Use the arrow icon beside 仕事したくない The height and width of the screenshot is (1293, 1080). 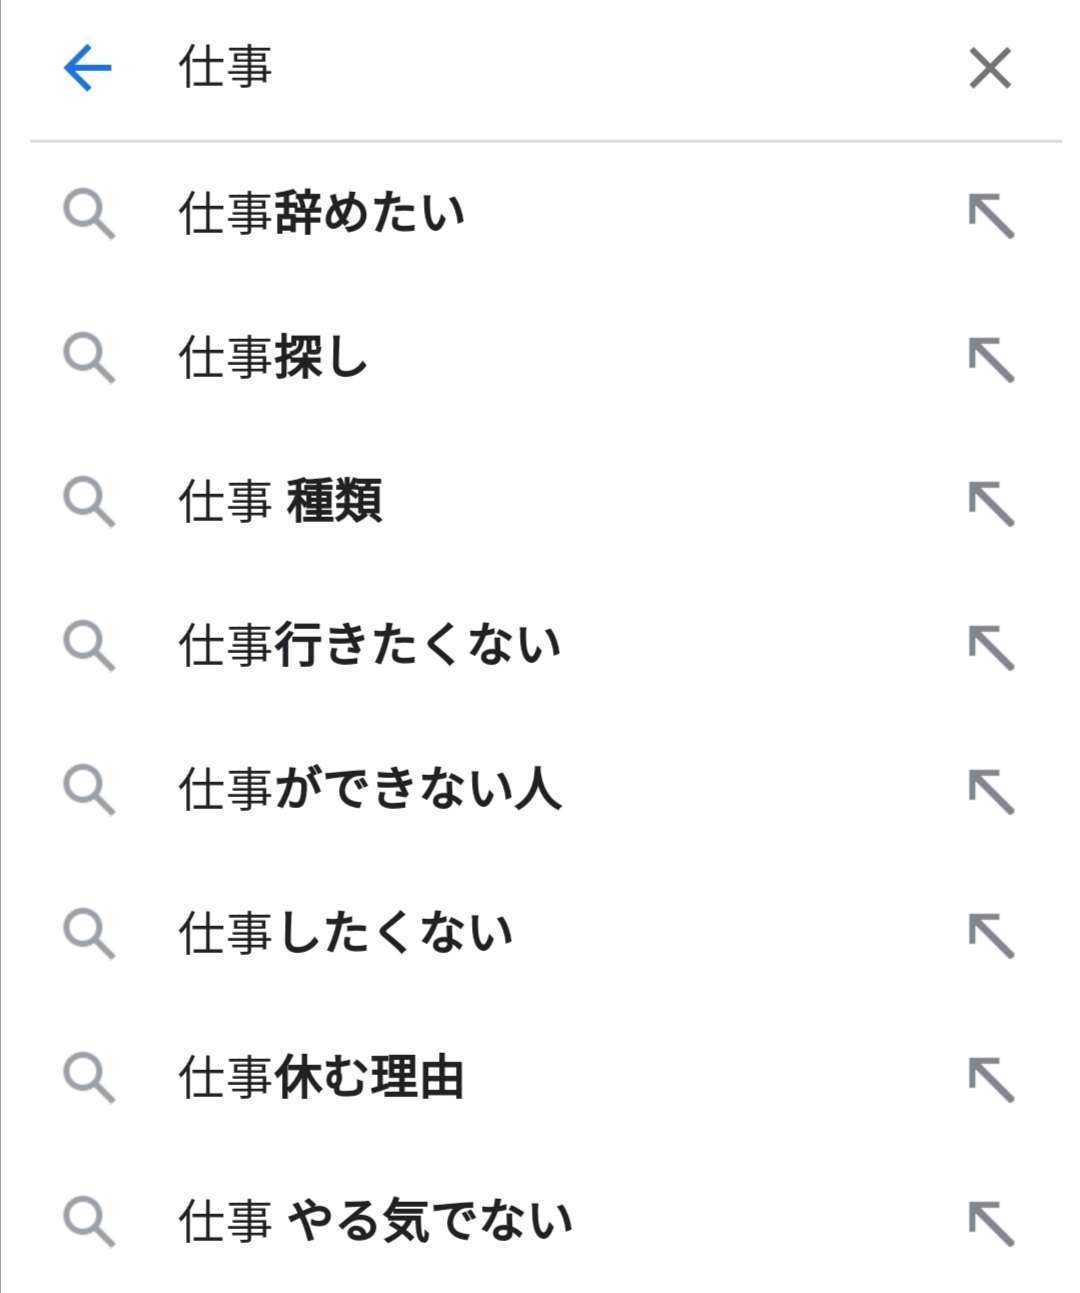[x=991, y=935]
